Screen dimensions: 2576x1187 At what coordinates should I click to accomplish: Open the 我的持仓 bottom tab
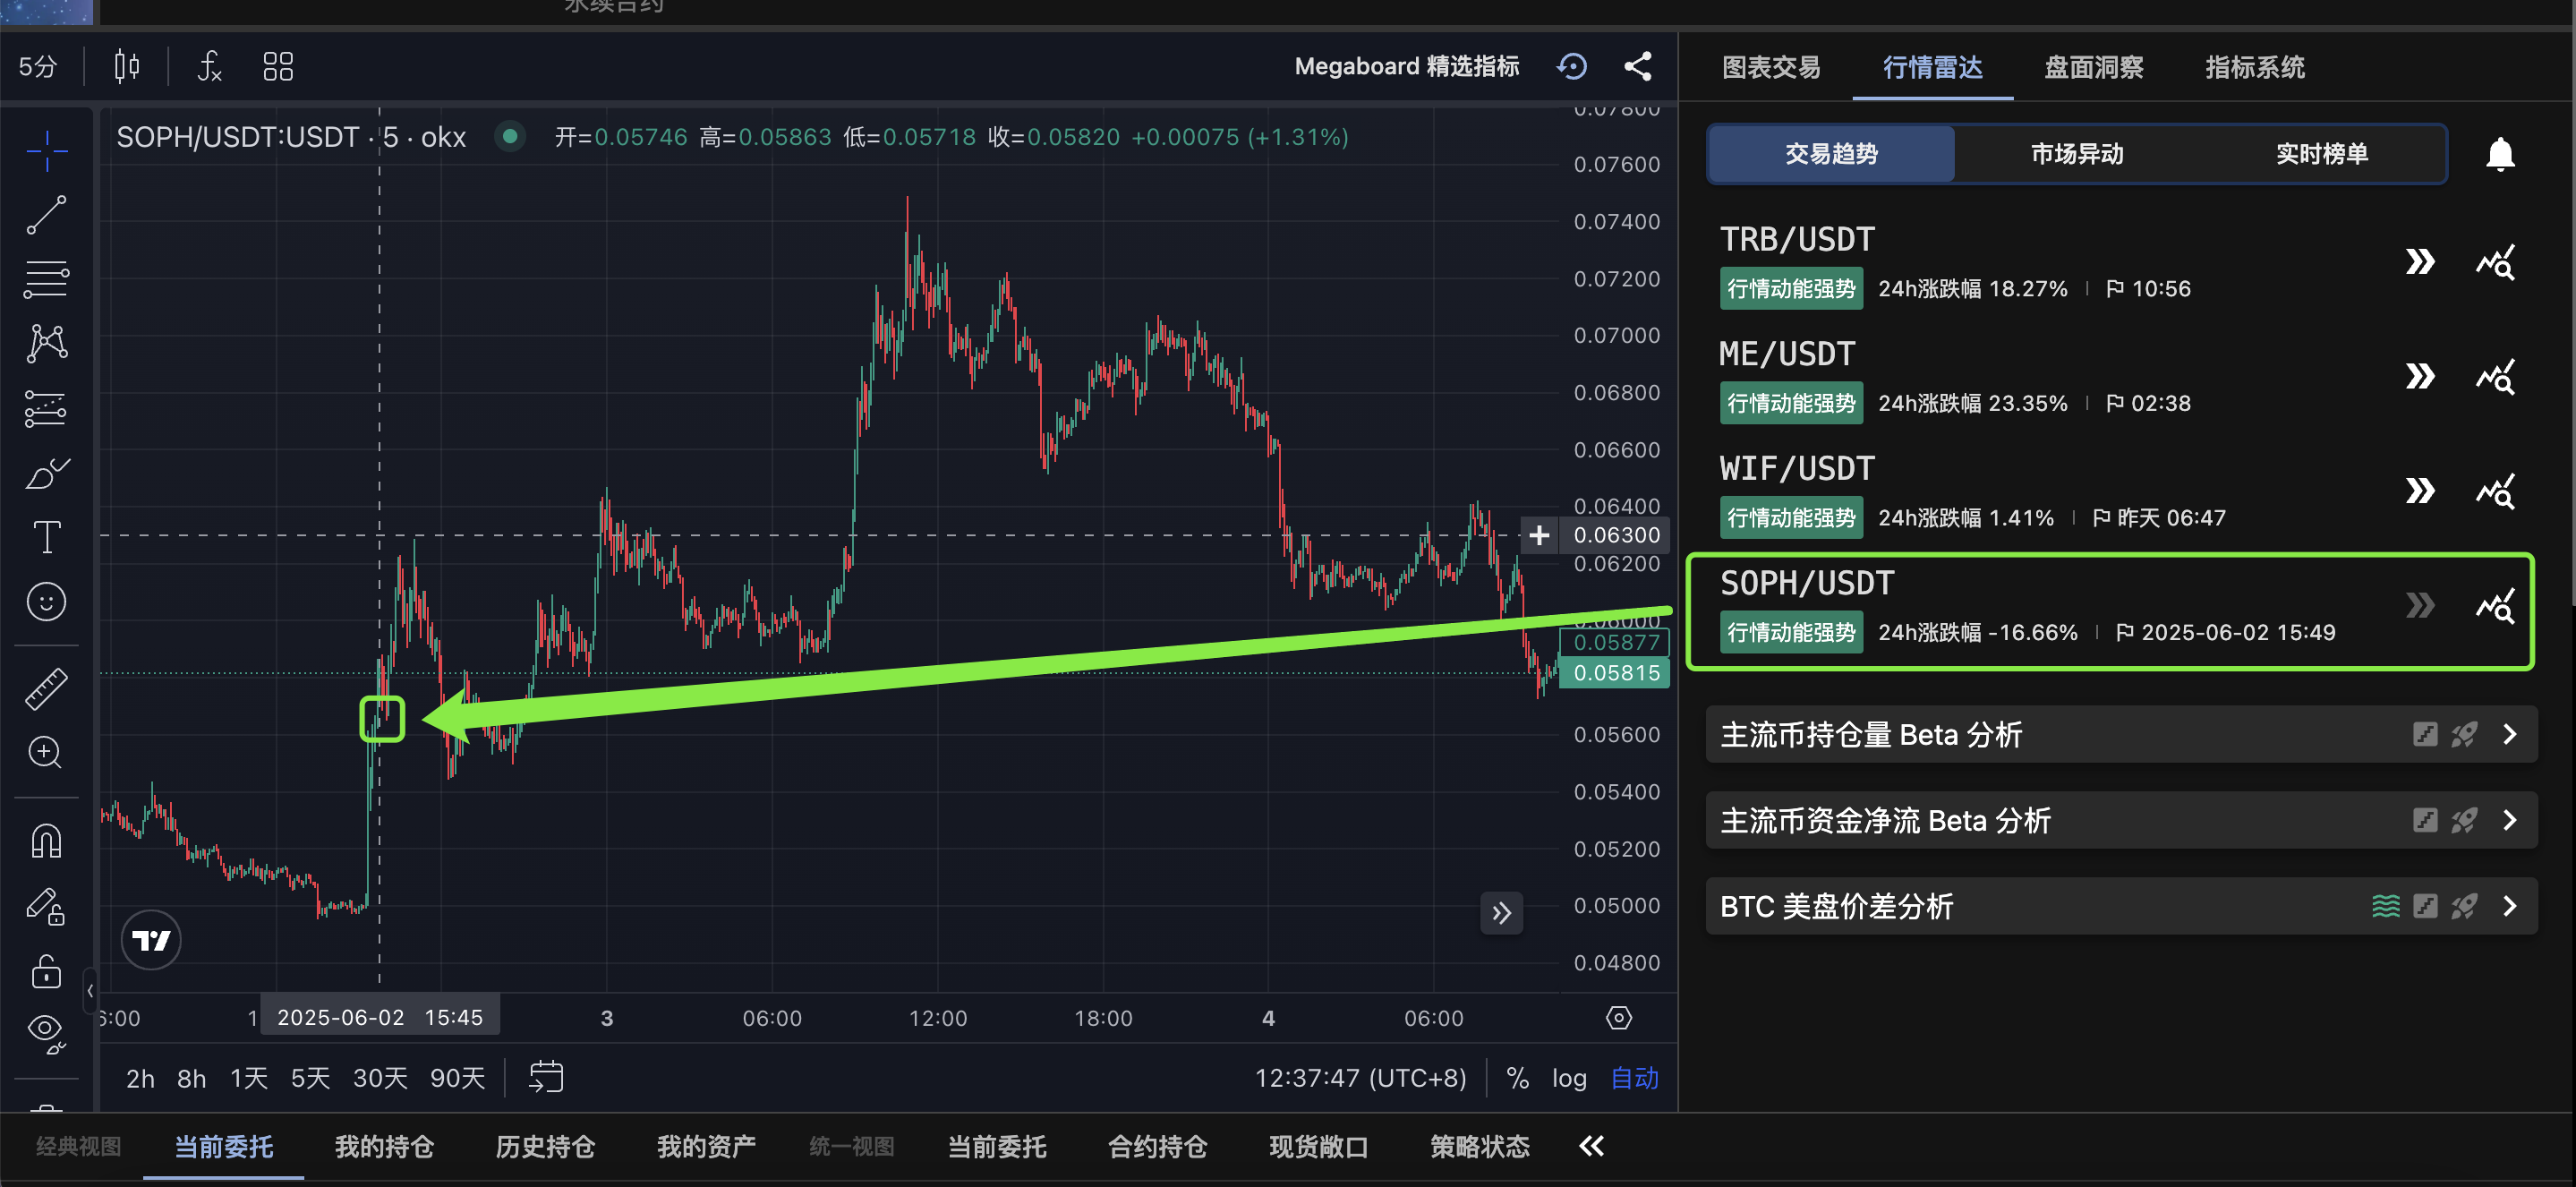(384, 1147)
